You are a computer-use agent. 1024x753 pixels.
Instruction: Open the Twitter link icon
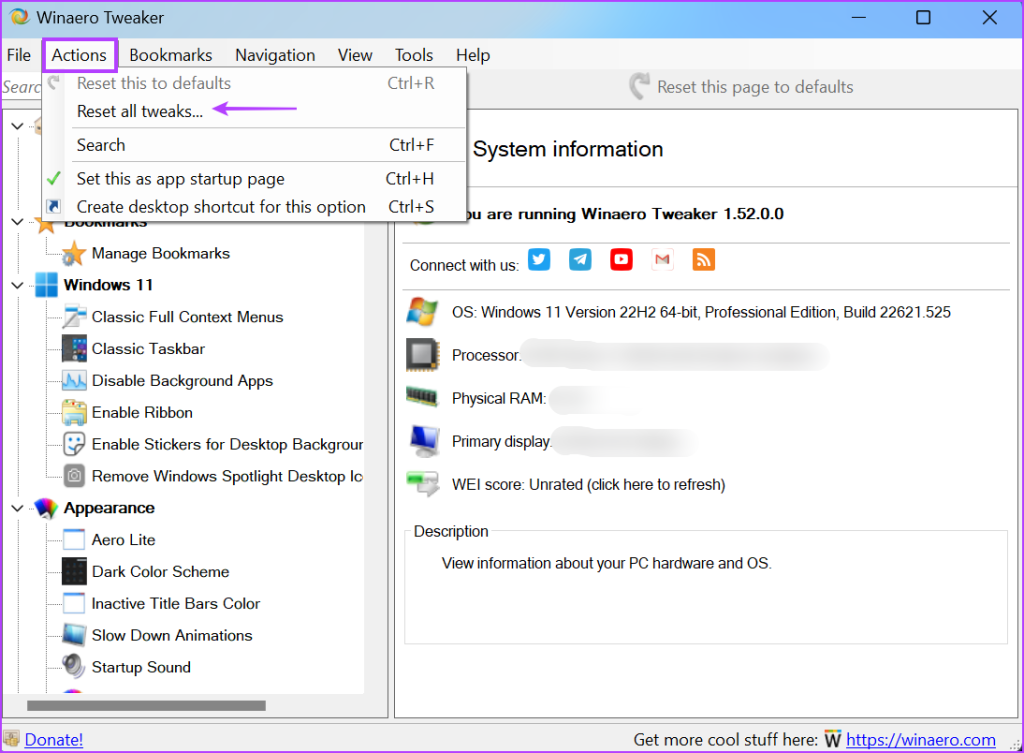539,259
